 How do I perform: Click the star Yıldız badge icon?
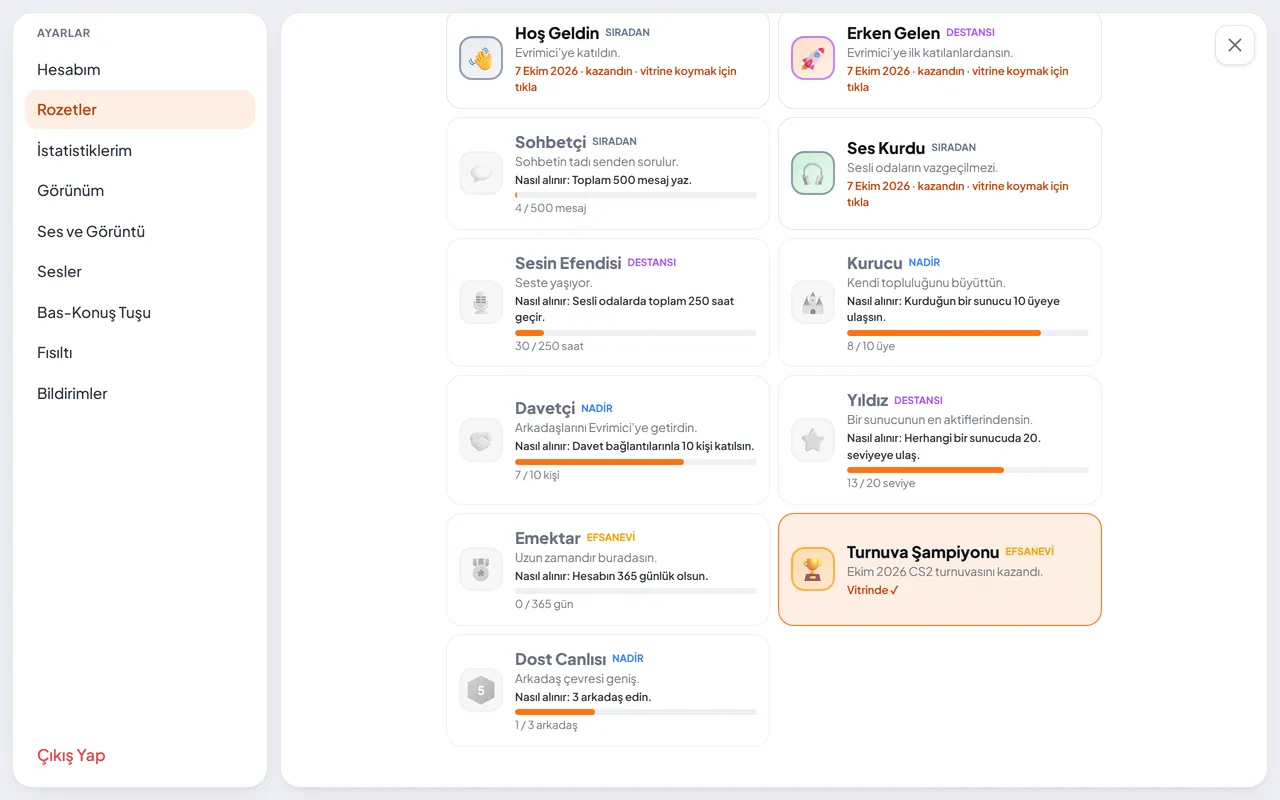[x=813, y=440]
